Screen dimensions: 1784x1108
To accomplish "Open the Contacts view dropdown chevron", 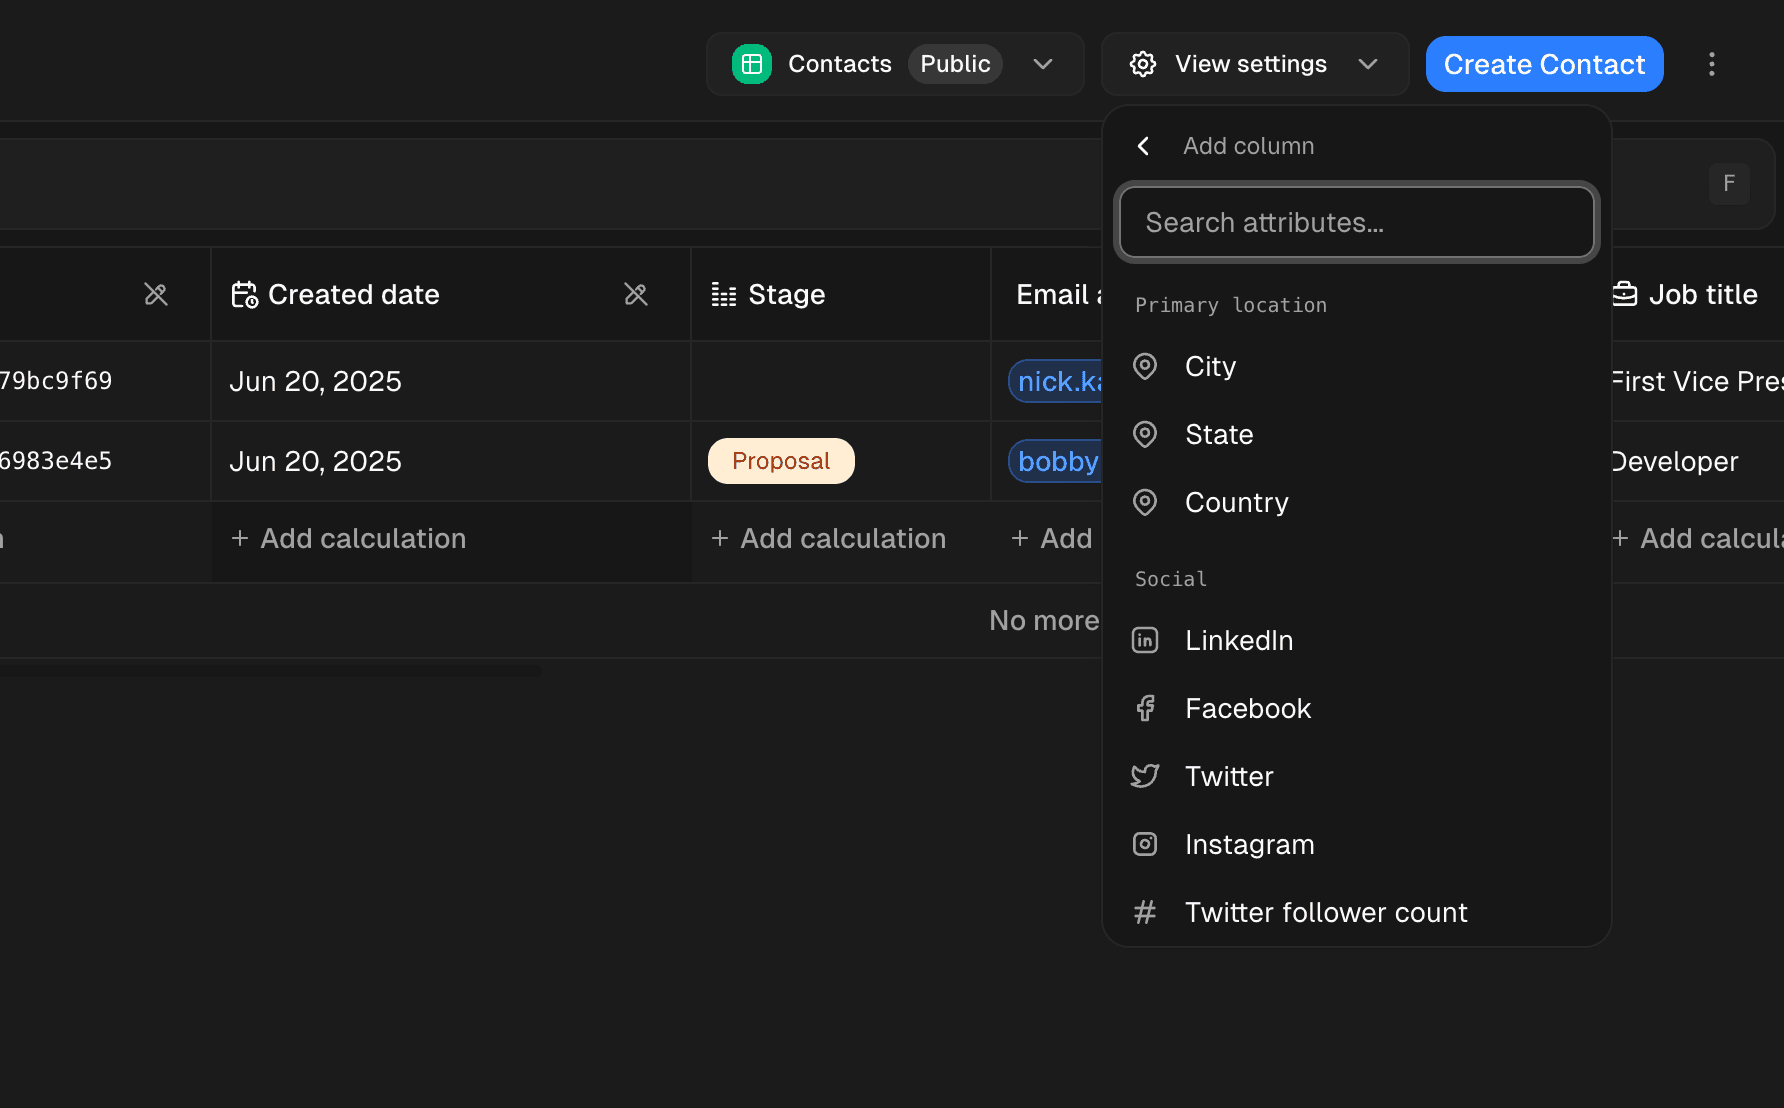I will tap(1043, 63).
